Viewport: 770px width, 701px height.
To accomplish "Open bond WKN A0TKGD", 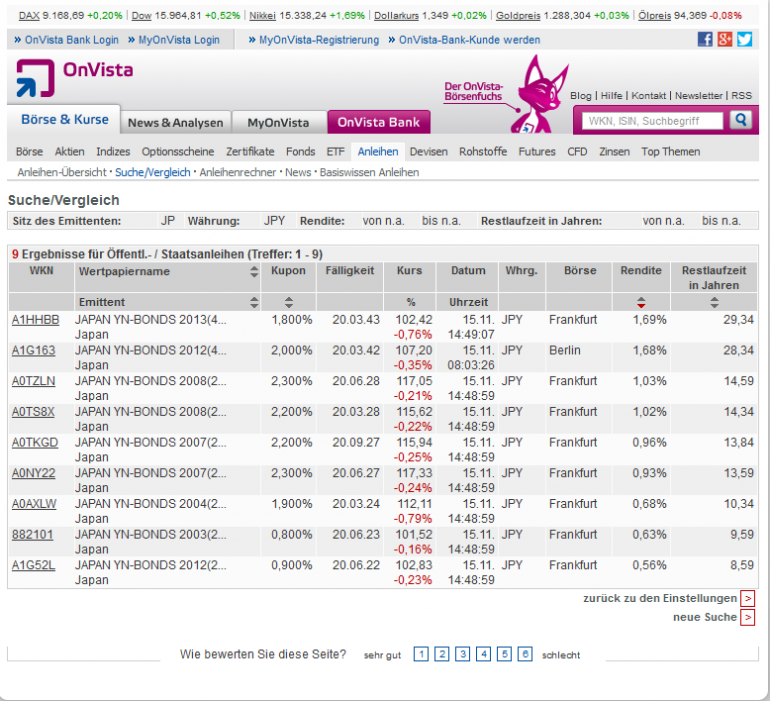I will 35,443.
